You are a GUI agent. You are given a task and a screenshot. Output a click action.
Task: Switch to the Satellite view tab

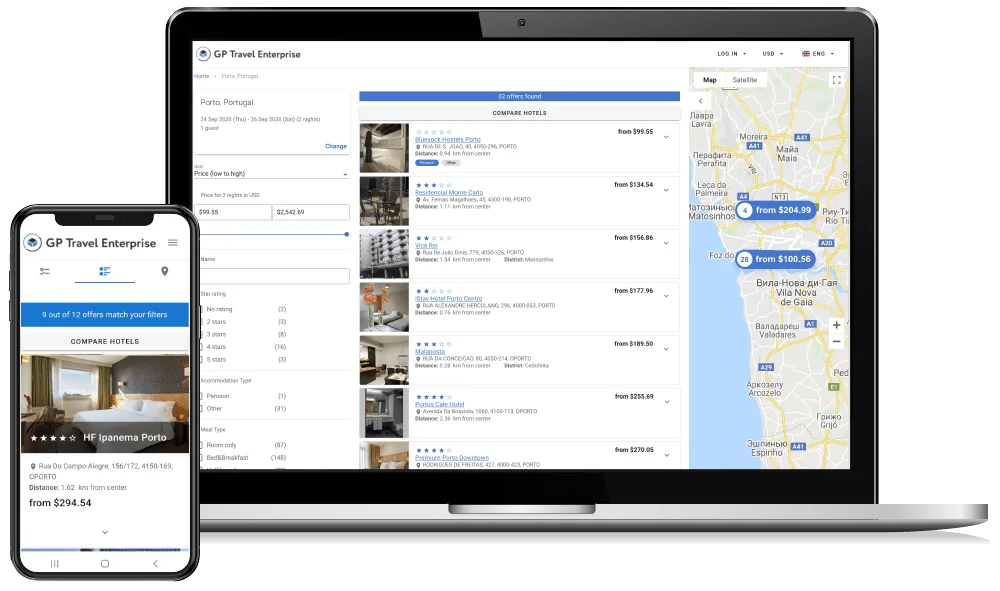click(x=744, y=80)
